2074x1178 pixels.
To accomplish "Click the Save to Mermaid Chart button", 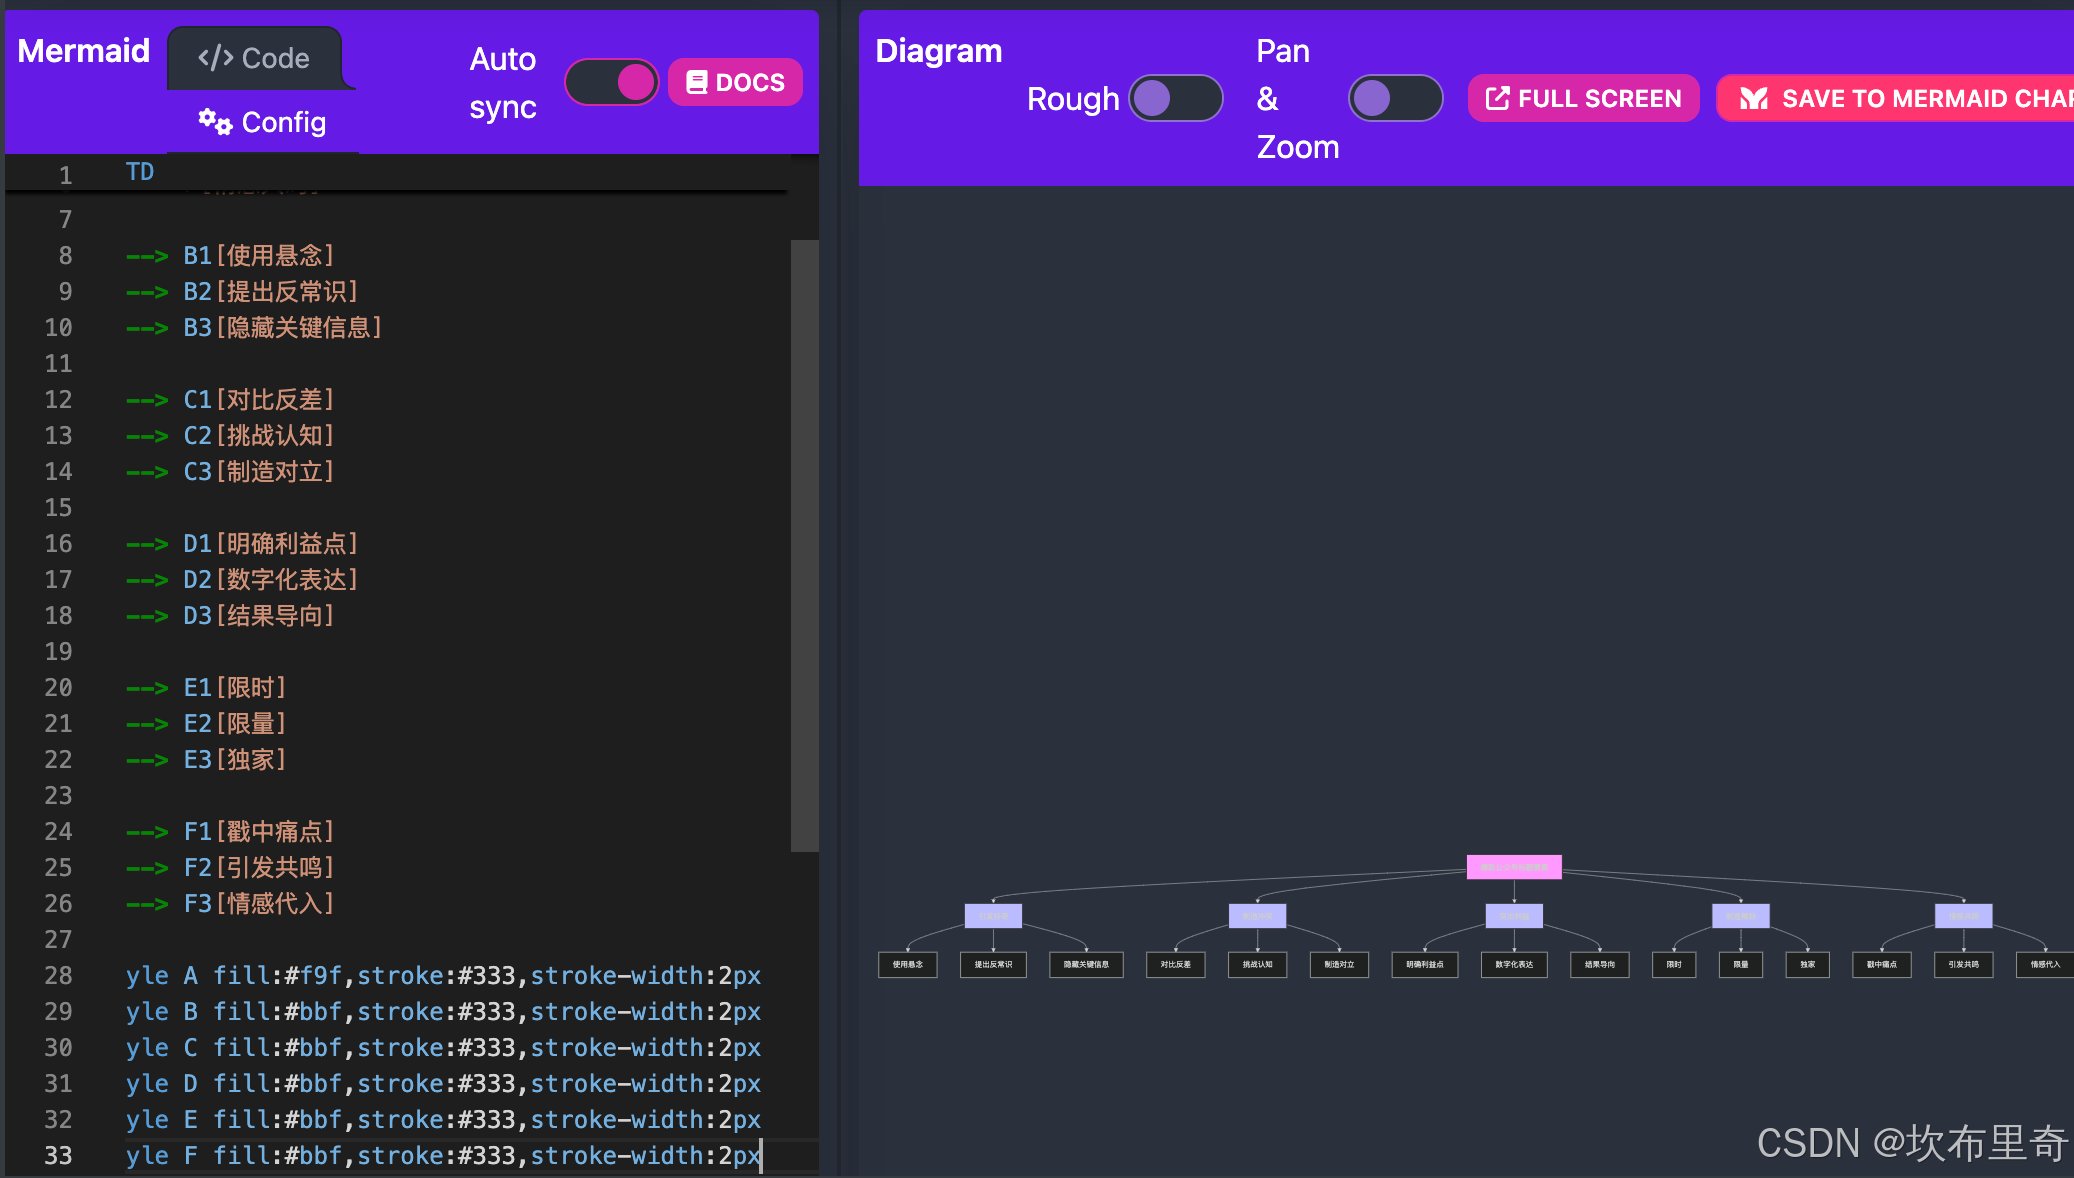I will click(x=1900, y=98).
